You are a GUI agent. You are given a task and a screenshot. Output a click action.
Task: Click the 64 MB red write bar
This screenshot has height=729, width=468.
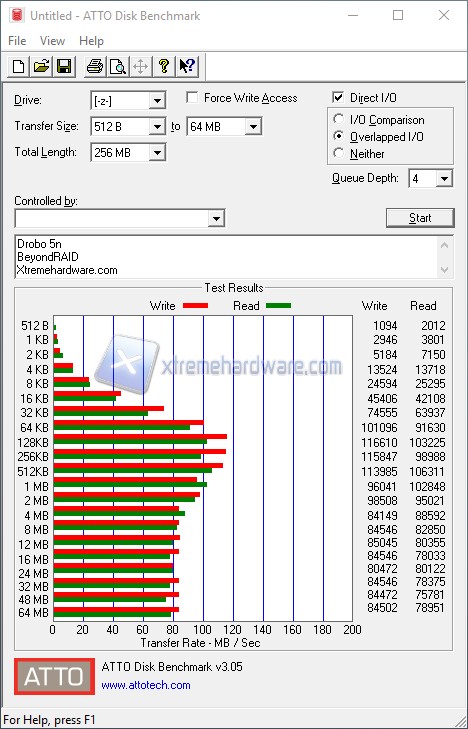pyautogui.click(x=116, y=610)
